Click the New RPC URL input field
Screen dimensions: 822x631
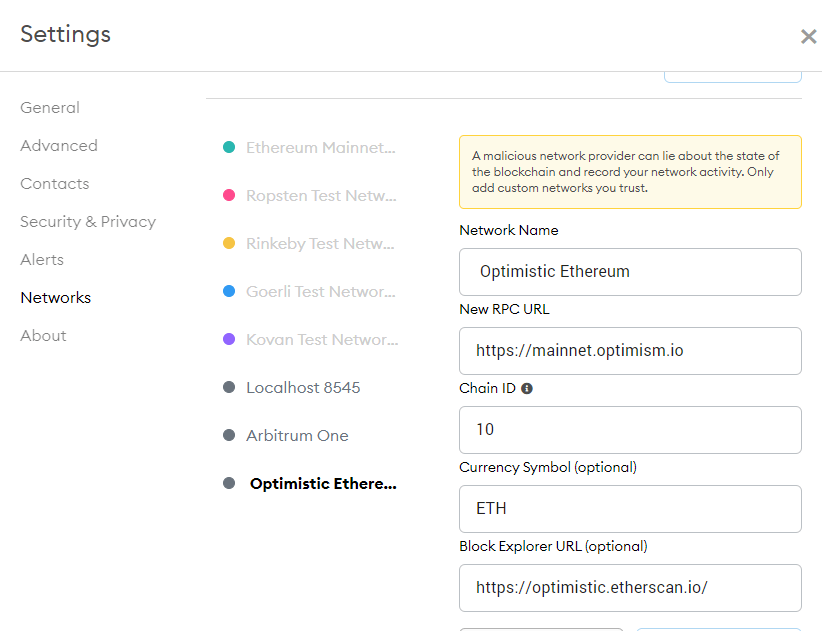click(630, 350)
